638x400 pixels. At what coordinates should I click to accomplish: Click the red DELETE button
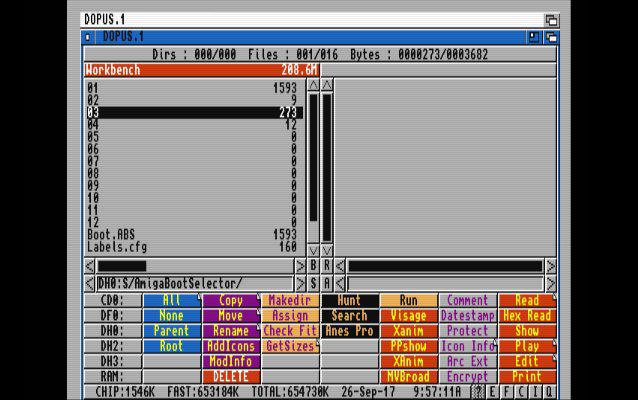(231, 376)
